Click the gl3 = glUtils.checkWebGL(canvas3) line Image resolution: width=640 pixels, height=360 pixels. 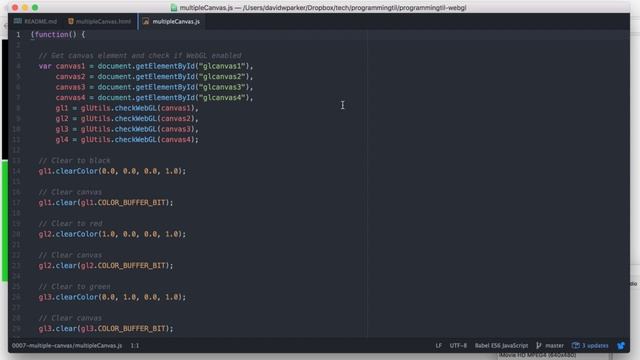click(x=127, y=129)
